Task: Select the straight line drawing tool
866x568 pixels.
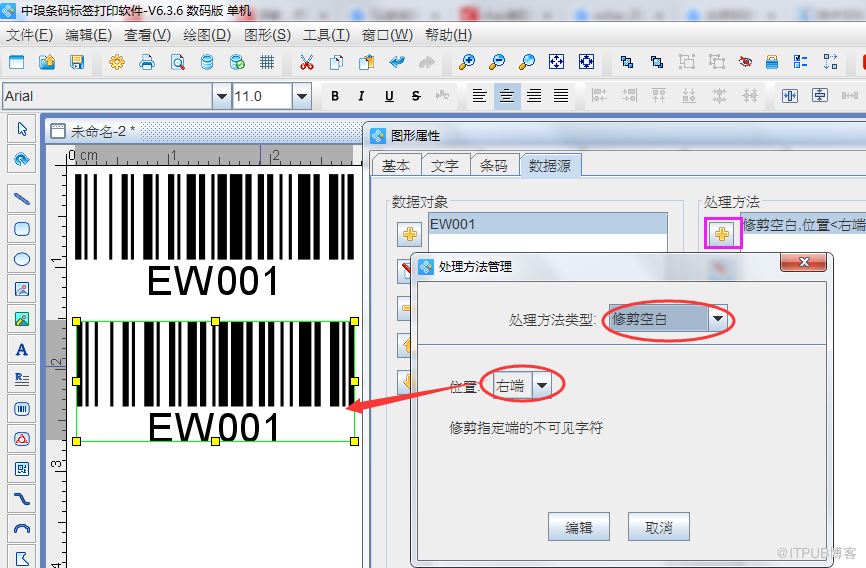Action: 22,199
